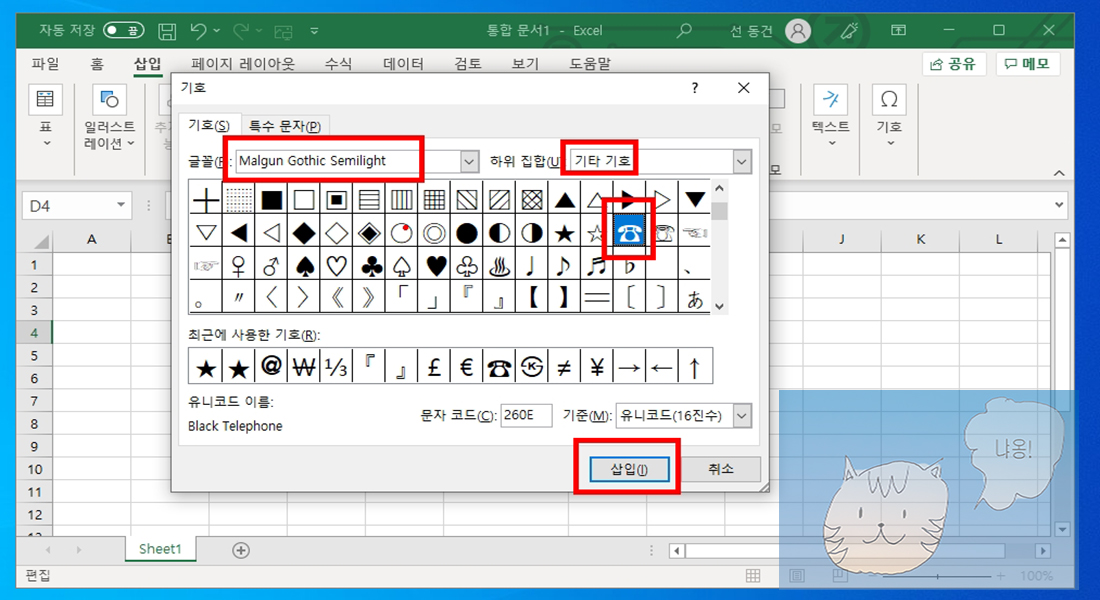Select the male sign symbol
The image size is (1100, 600).
271,266
